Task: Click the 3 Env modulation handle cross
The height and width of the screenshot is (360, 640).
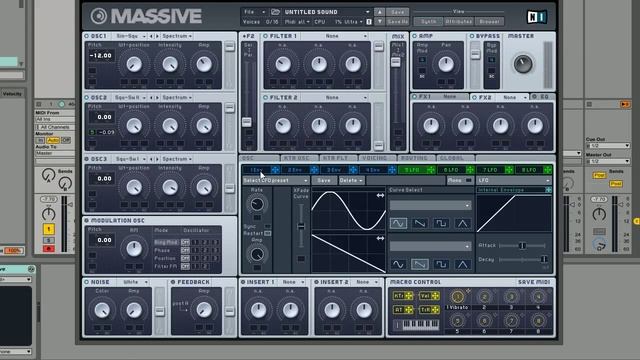Action: [353, 170]
